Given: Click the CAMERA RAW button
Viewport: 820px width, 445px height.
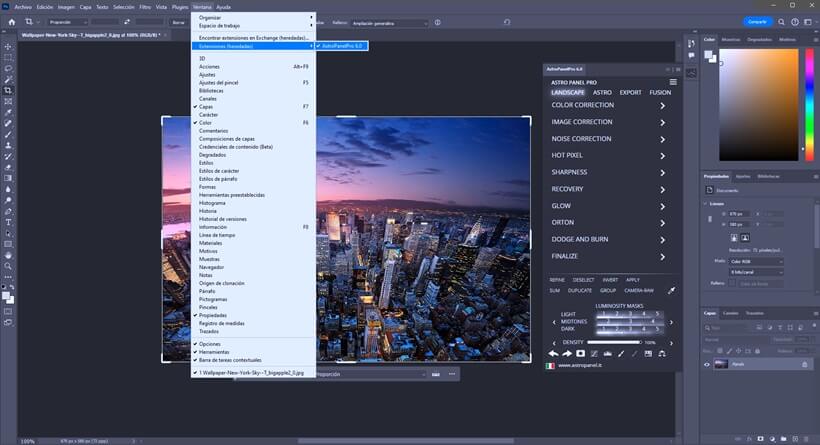Looking at the screenshot, I should (639, 290).
